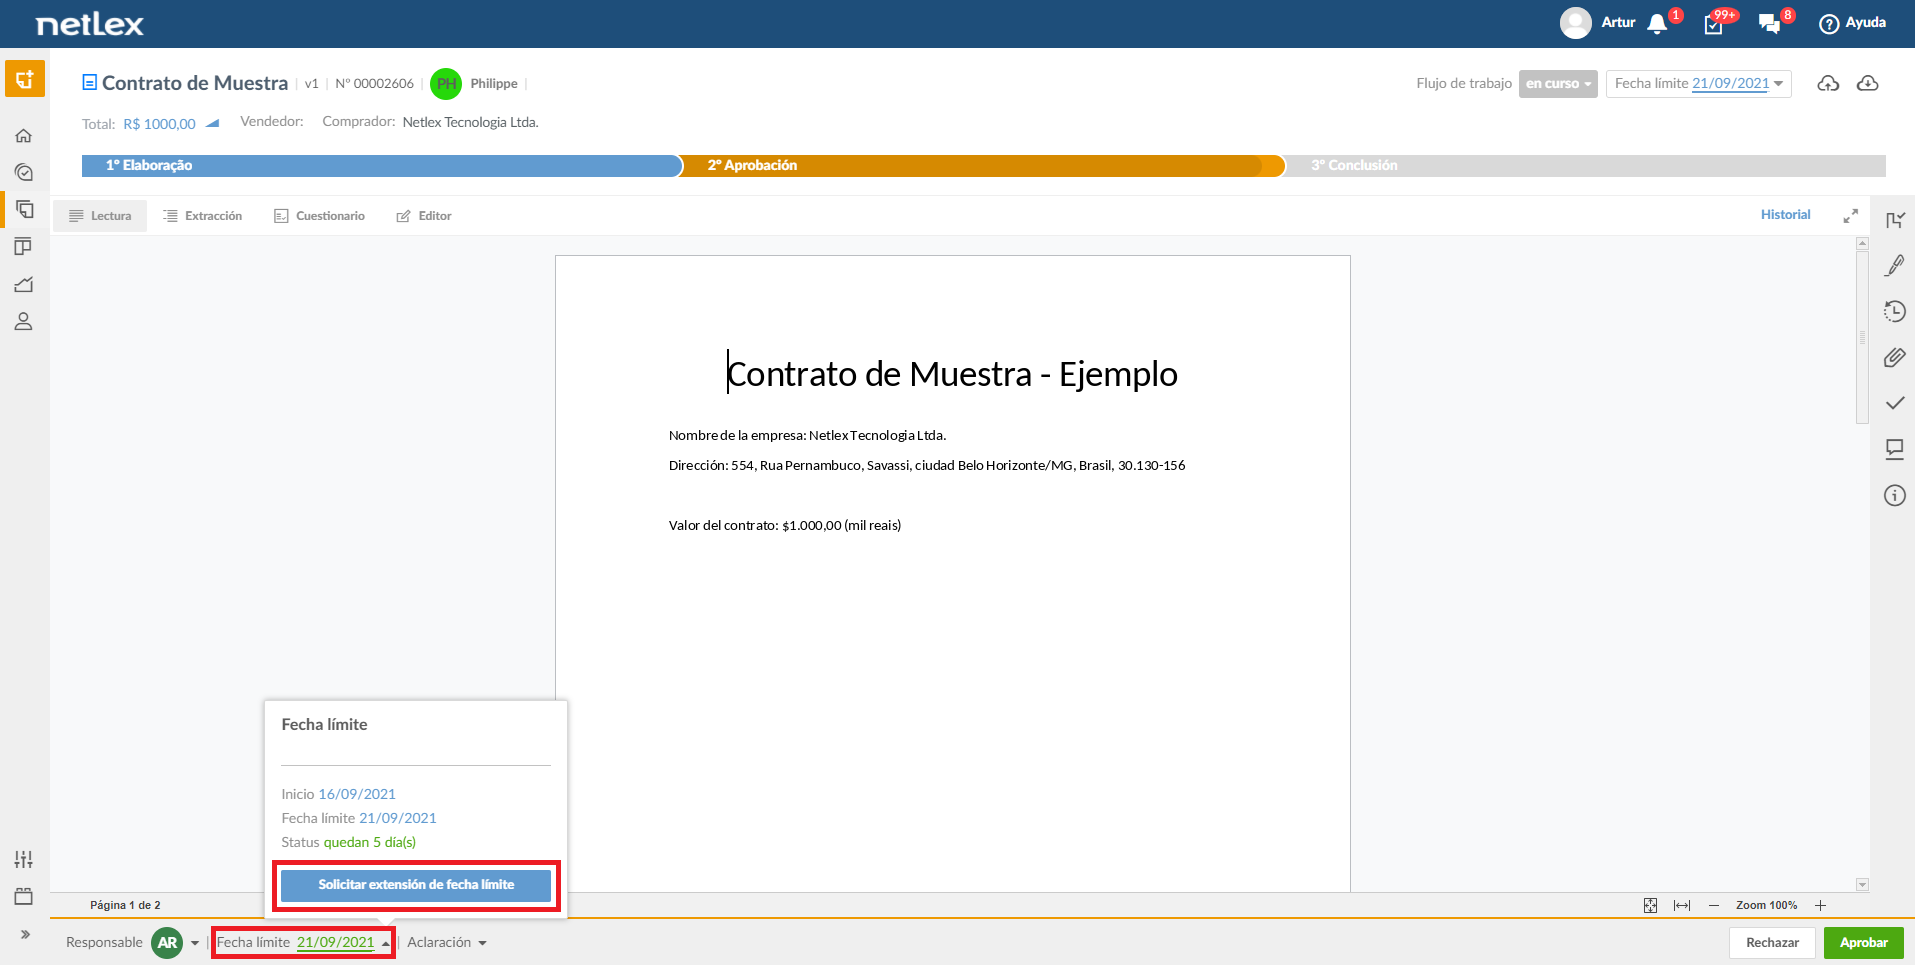The width and height of the screenshot is (1915, 965).
Task: Open the attachments paperclip icon
Action: (x=1894, y=357)
